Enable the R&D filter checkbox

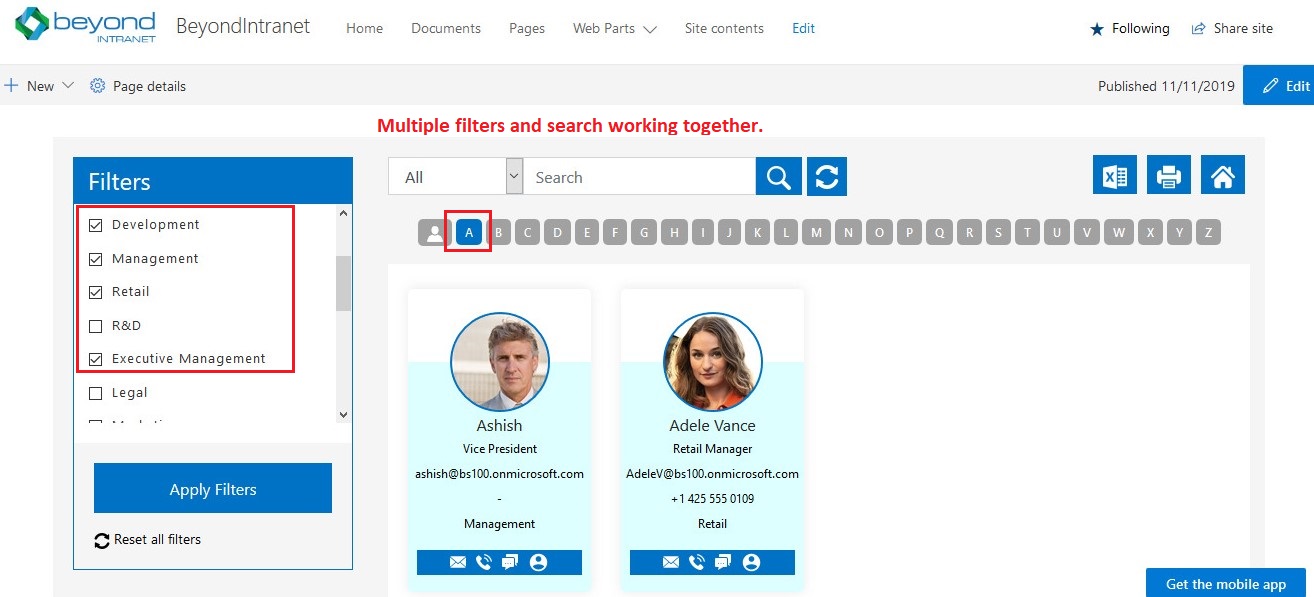tap(96, 325)
